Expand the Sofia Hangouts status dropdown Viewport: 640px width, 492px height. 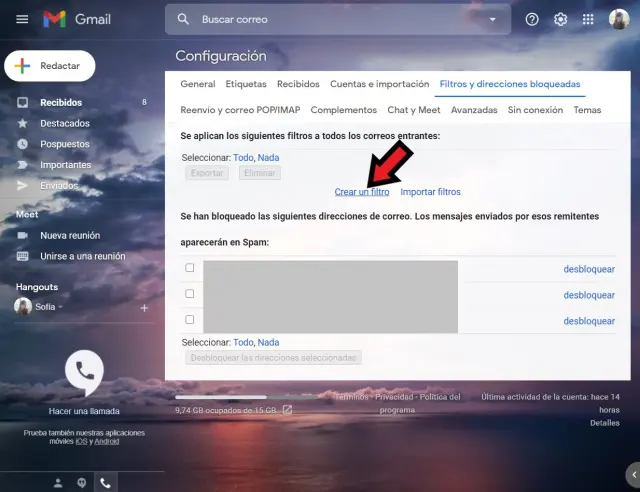coord(60,307)
